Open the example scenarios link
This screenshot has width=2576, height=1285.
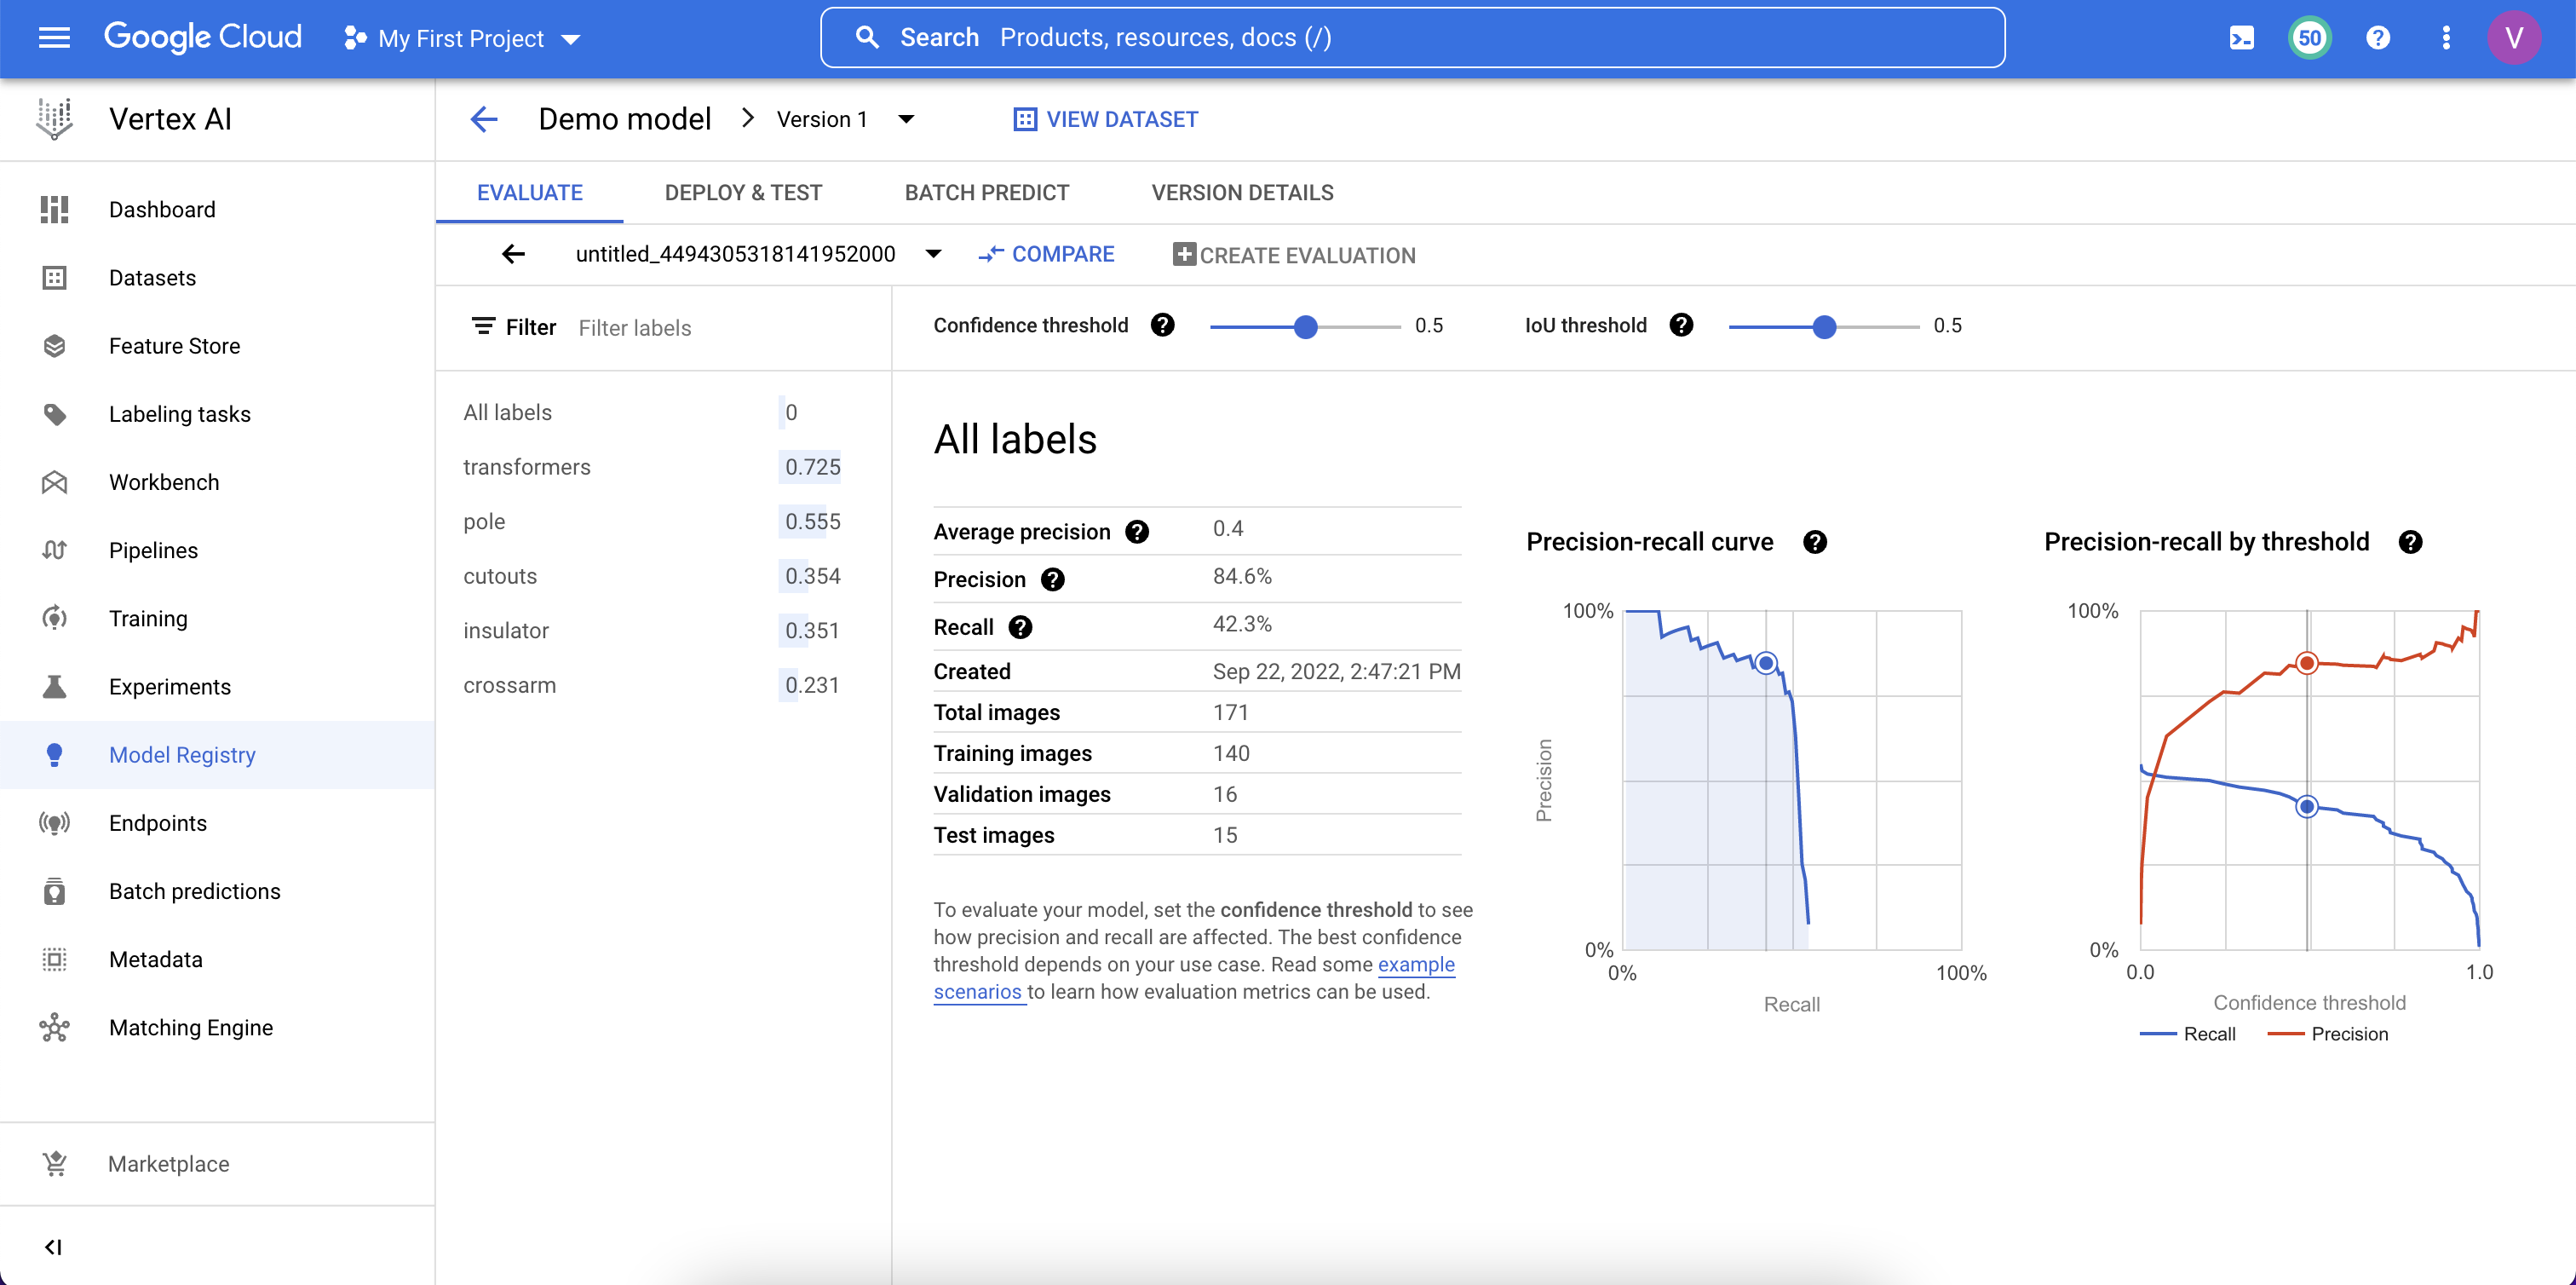pyautogui.click(x=1416, y=965)
